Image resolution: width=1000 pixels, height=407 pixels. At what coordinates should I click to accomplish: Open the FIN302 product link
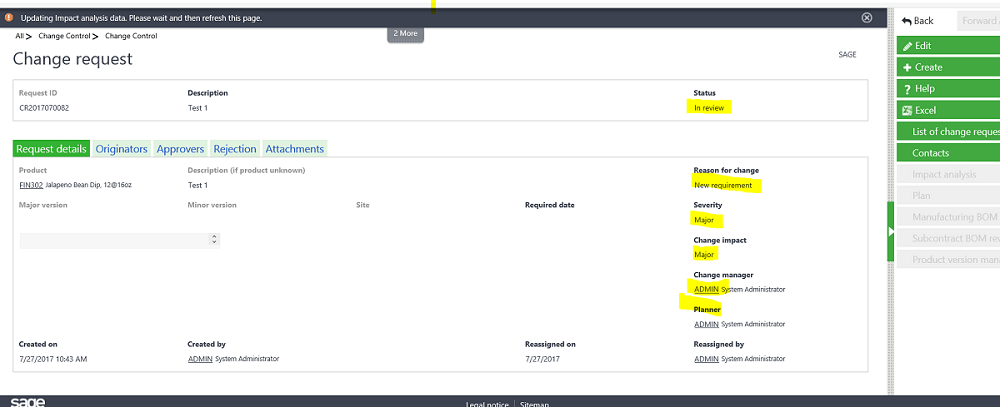pos(31,185)
